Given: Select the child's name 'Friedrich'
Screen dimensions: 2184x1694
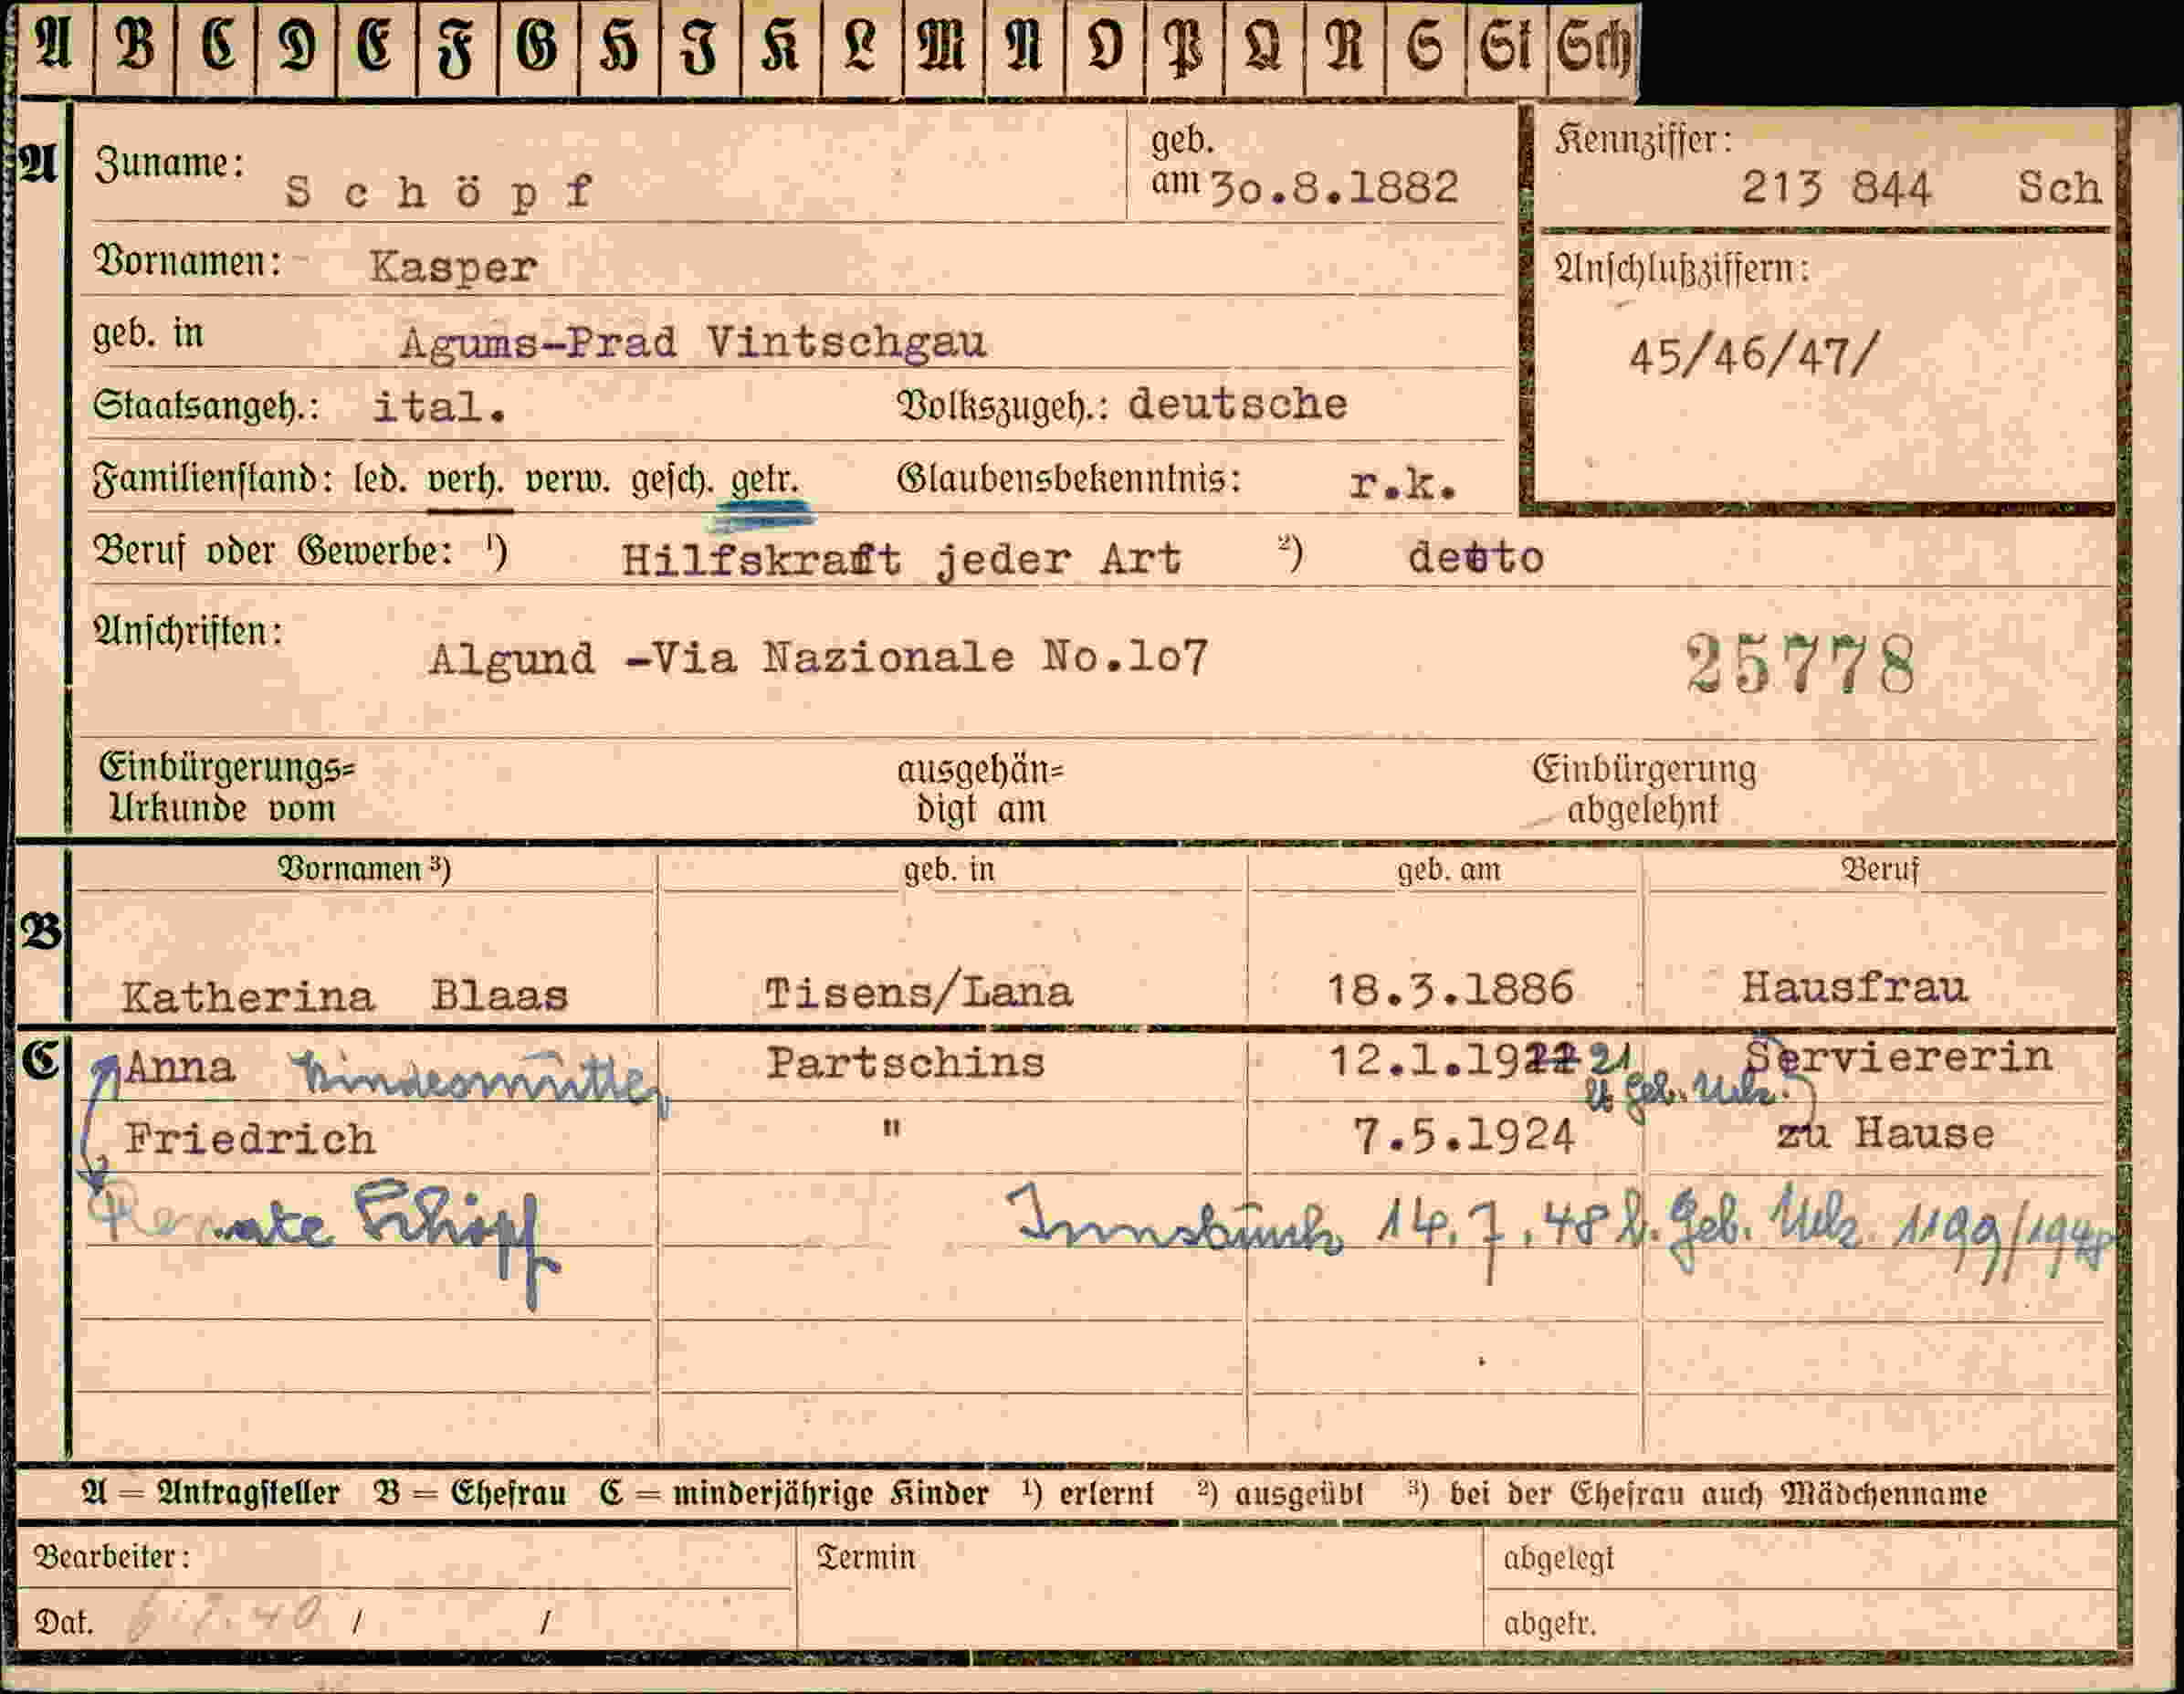Looking at the screenshot, I should tap(250, 1139).
